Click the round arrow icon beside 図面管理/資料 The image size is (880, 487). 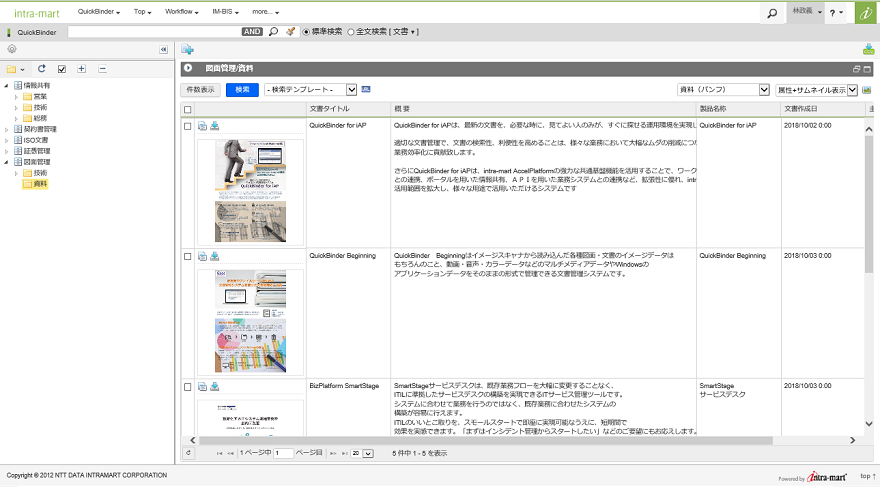[x=188, y=68]
